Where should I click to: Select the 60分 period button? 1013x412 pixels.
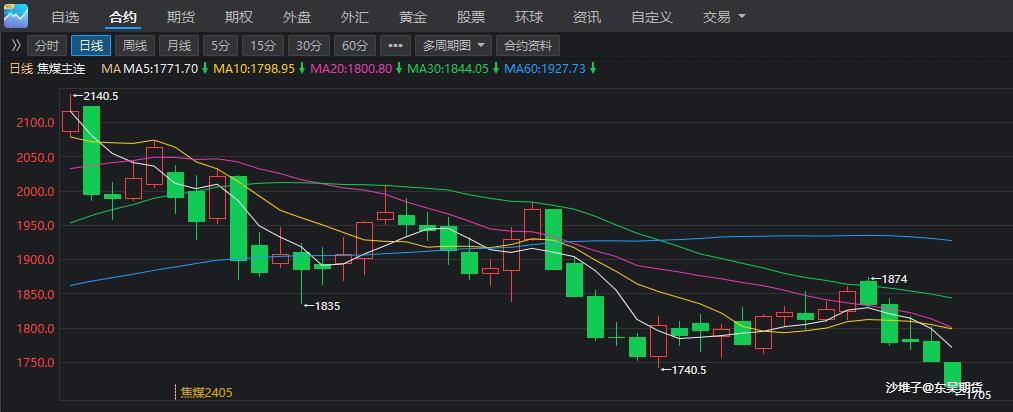click(x=355, y=45)
